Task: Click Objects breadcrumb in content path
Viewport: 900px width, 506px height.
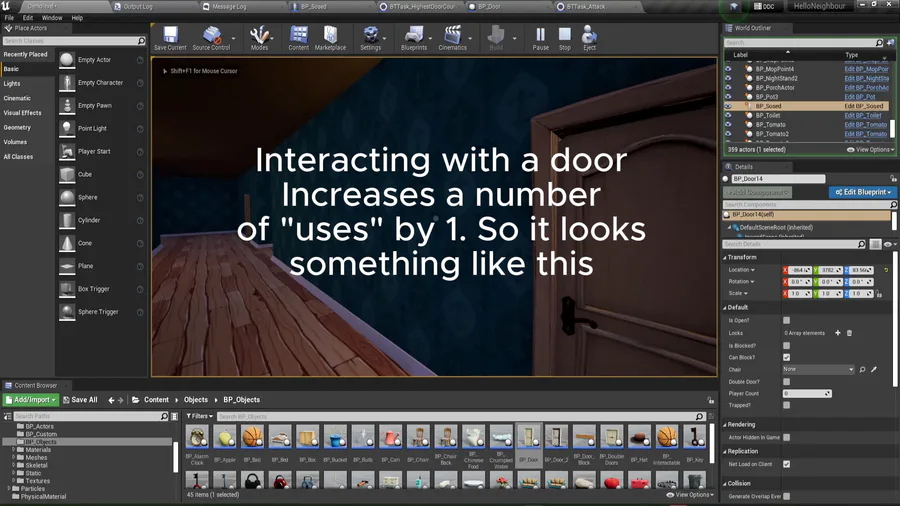Action: click(196, 400)
